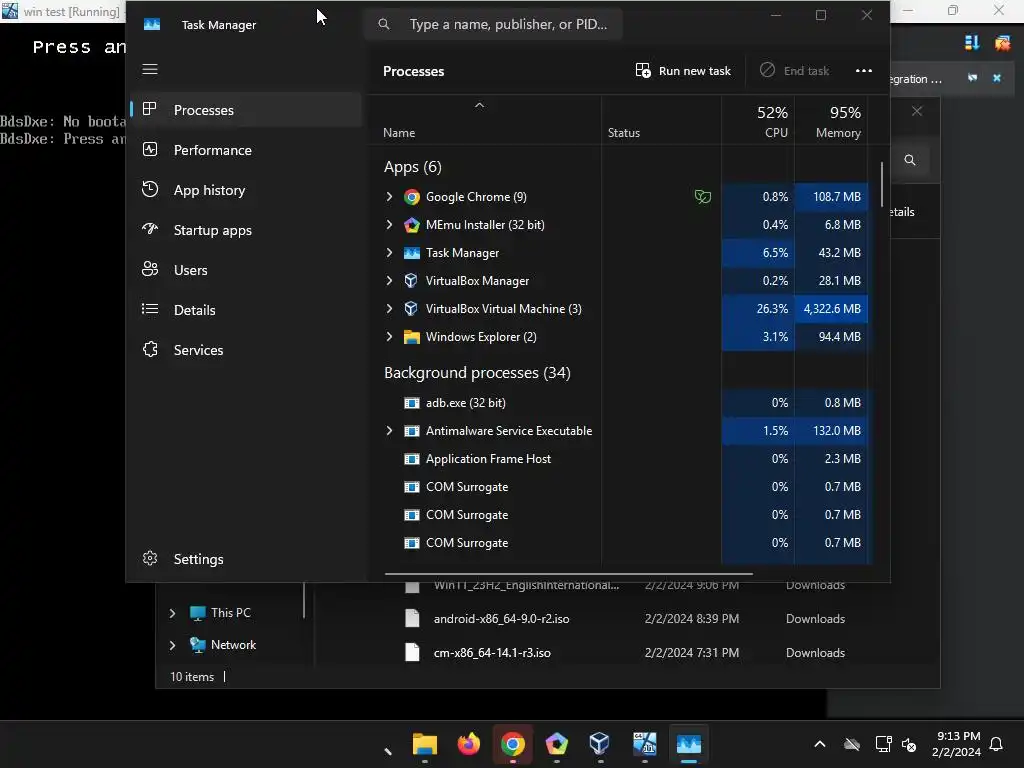Click the VirtualBox Manager cube icon
The width and height of the screenshot is (1024, 768).
coord(411,281)
